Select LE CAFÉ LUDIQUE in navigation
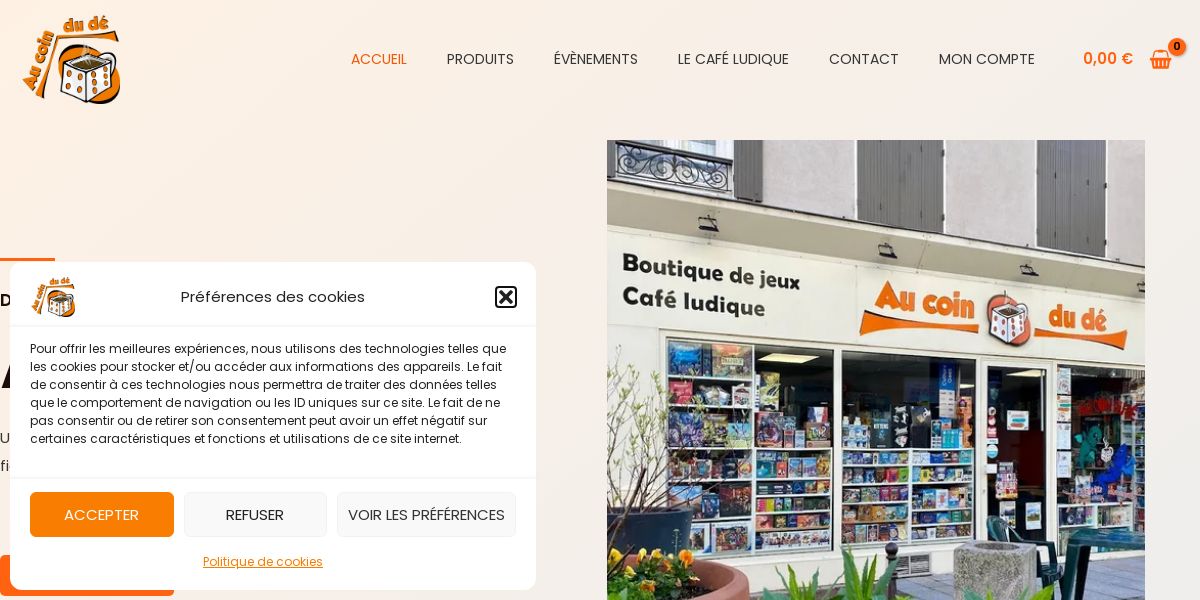The height and width of the screenshot is (600, 1200). click(x=733, y=59)
